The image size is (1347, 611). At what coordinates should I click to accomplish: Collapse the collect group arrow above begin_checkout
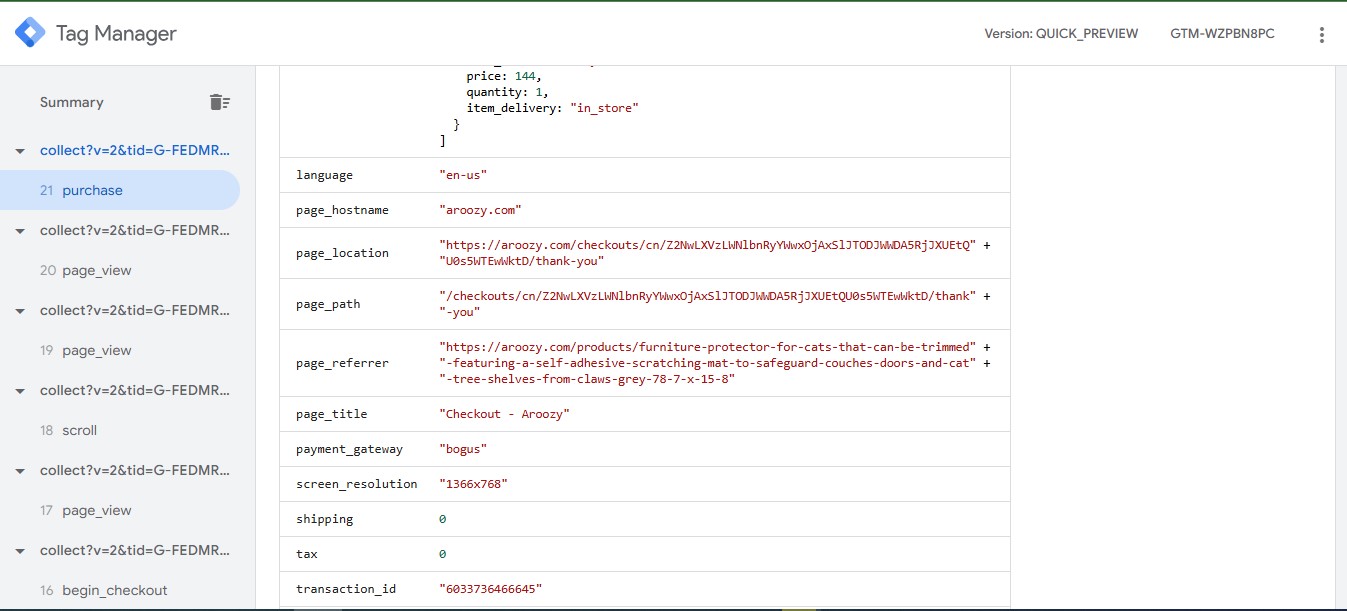click(x=19, y=551)
